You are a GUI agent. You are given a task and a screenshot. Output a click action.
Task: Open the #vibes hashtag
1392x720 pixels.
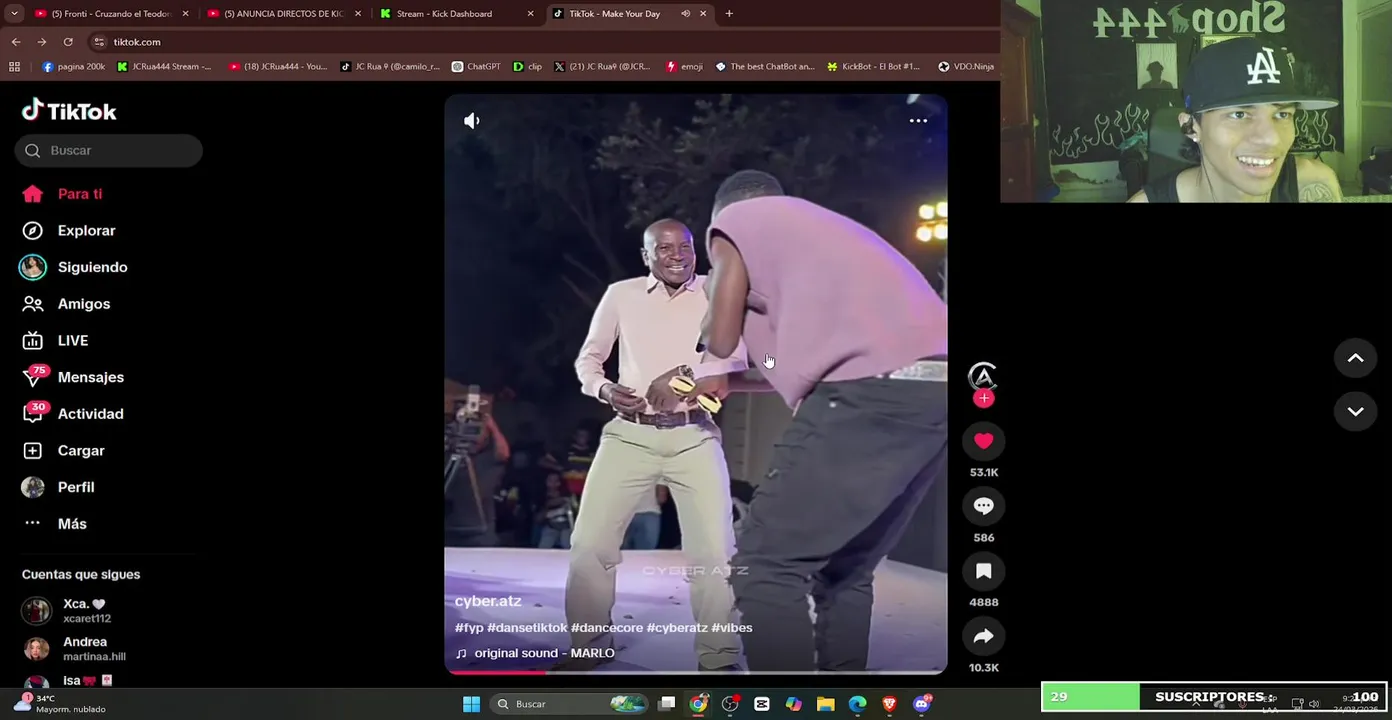pyautogui.click(x=732, y=628)
